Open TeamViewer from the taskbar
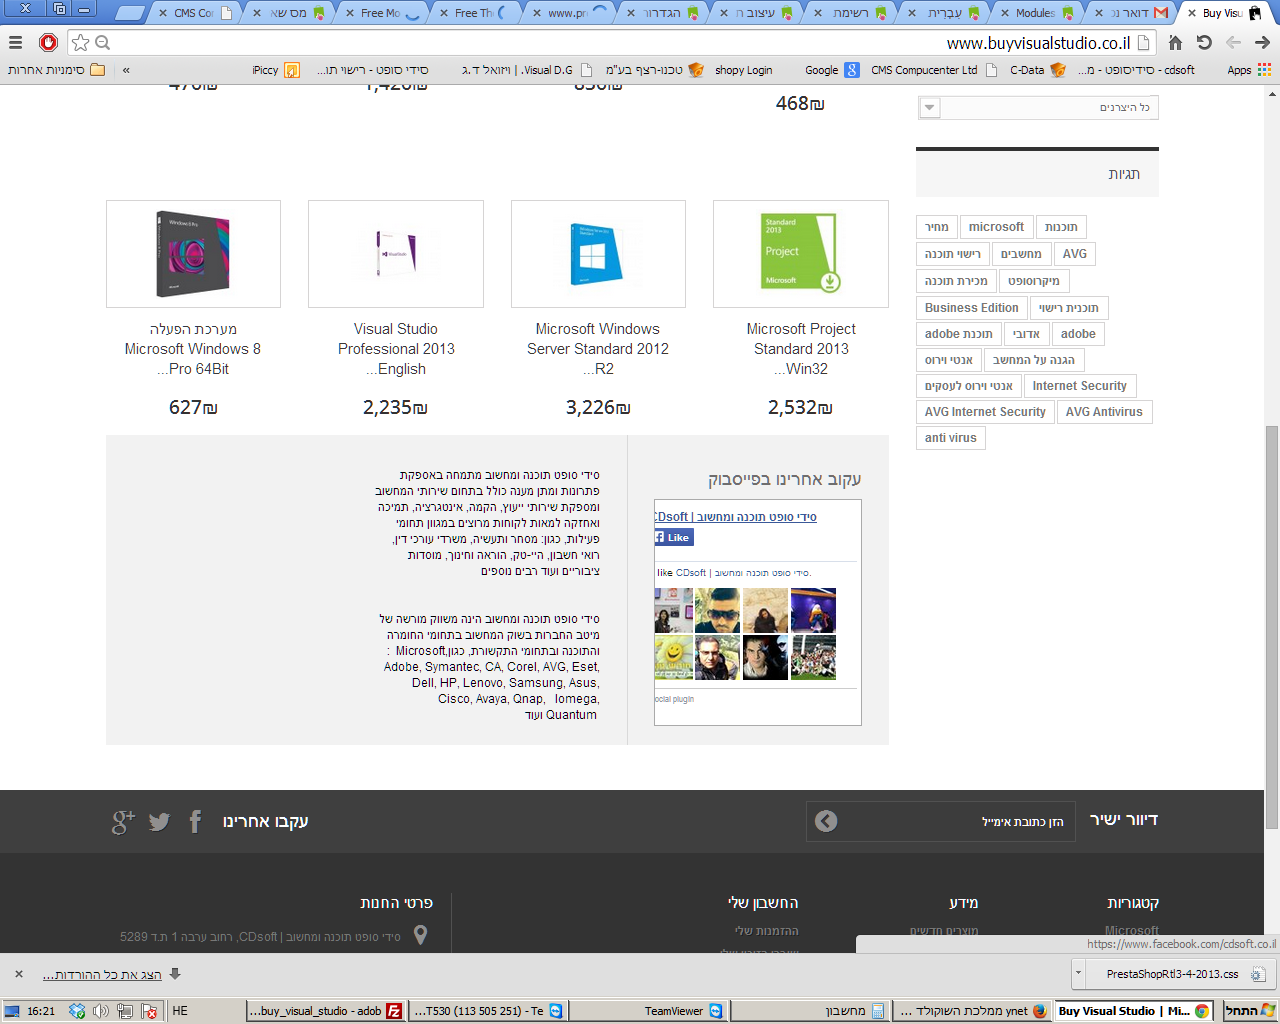 (x=649, y=1011)
